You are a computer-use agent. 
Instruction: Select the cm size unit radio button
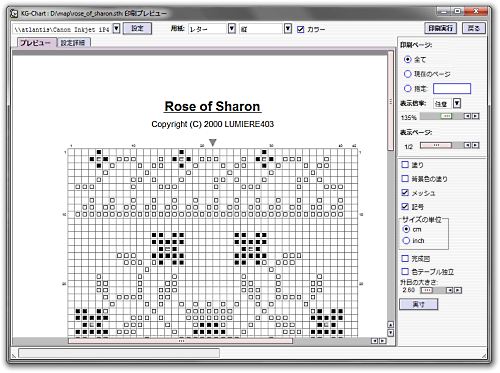point(406,229)
